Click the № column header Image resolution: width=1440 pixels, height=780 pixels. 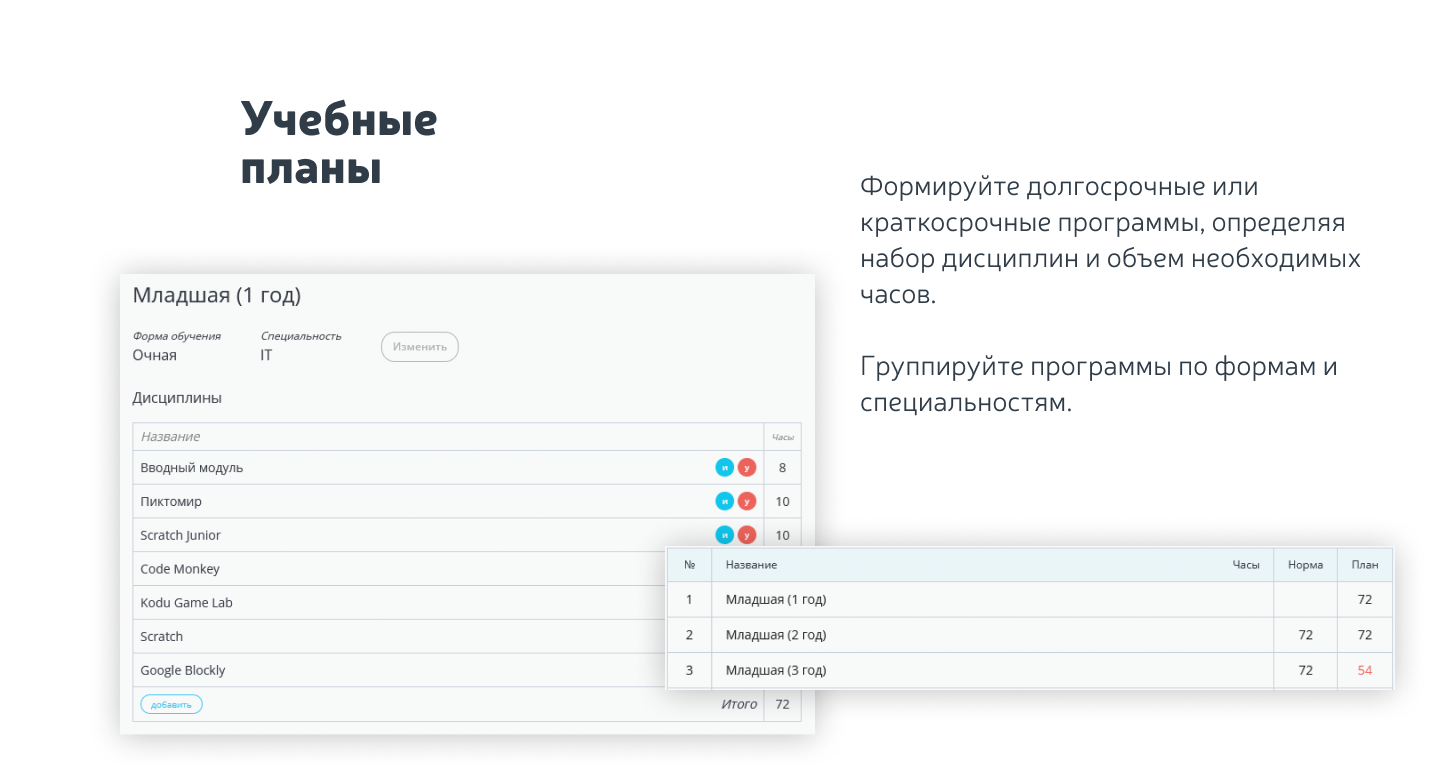[x=689, y=565]
